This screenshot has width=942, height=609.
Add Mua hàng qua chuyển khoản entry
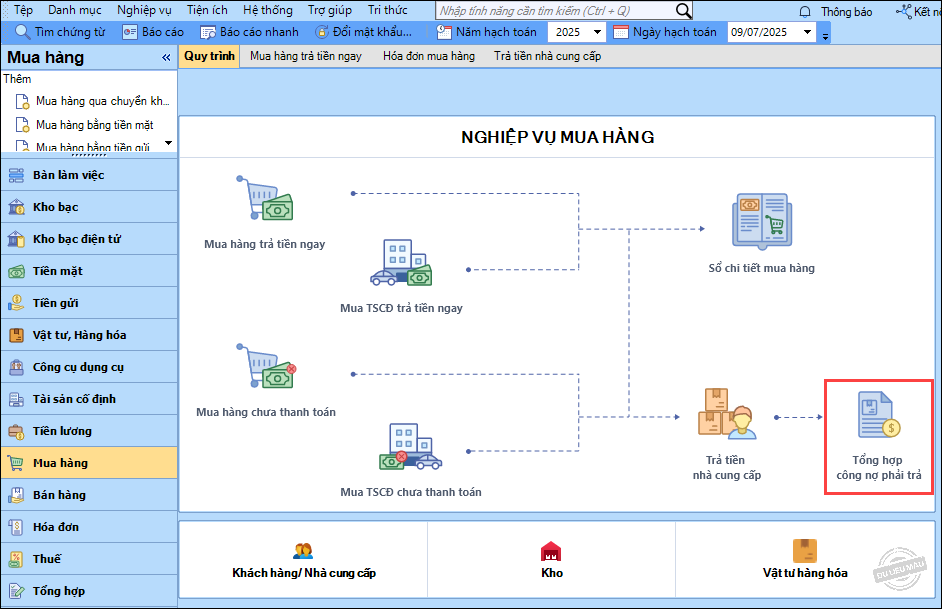point(93,101)
